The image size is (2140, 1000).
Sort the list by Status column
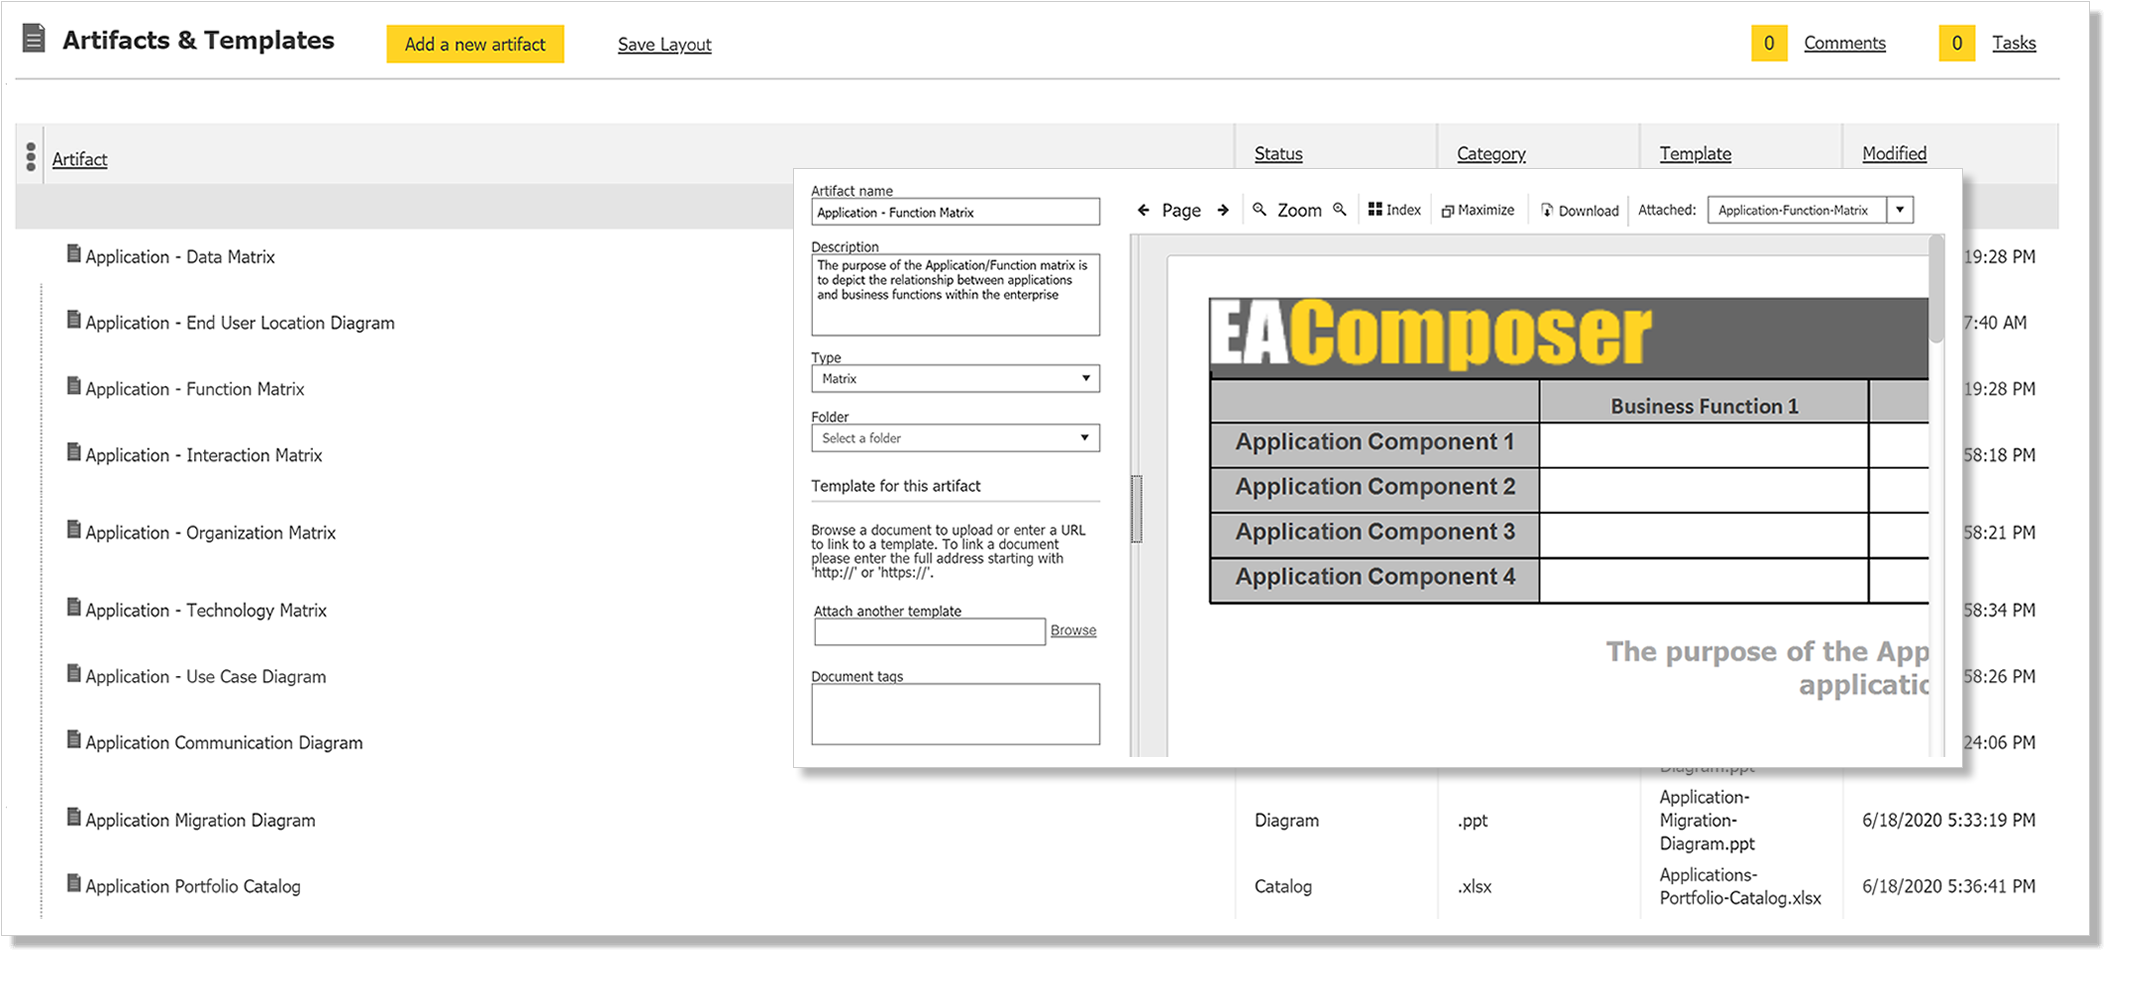point(1278,152)
